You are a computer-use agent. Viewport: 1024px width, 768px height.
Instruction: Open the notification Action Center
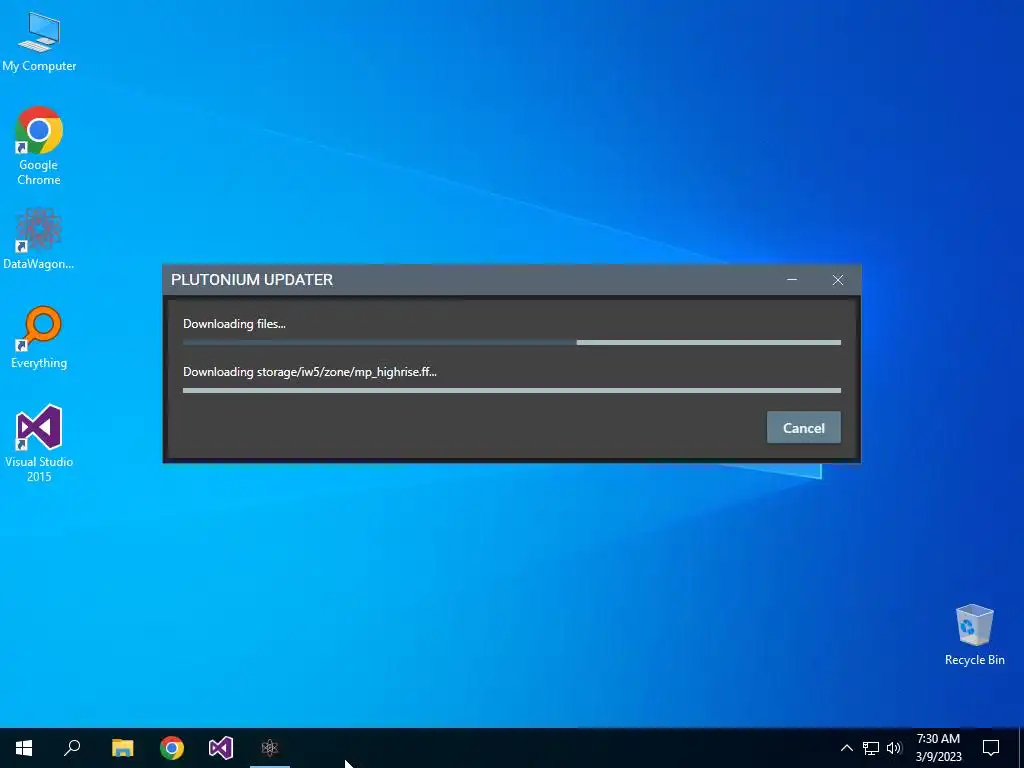click(x=991, y=748)
